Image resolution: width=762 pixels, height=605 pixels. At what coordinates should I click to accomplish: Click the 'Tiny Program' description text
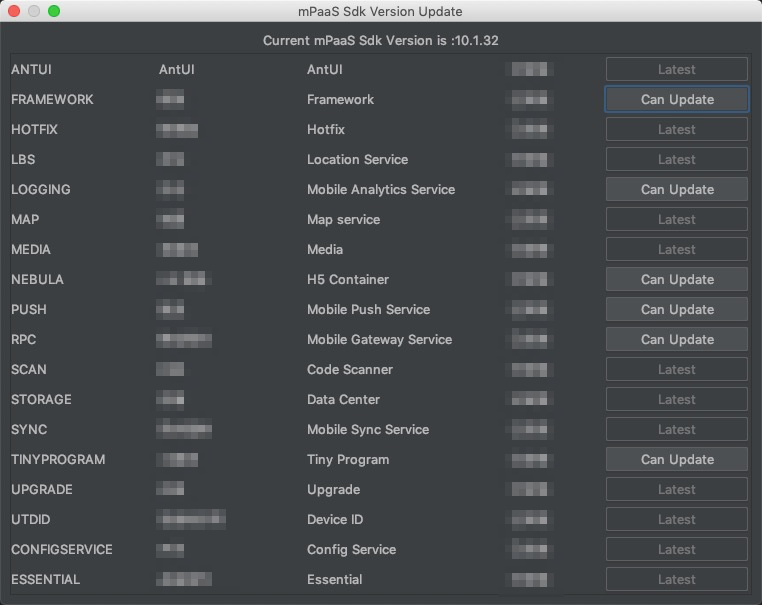(348, 459)
